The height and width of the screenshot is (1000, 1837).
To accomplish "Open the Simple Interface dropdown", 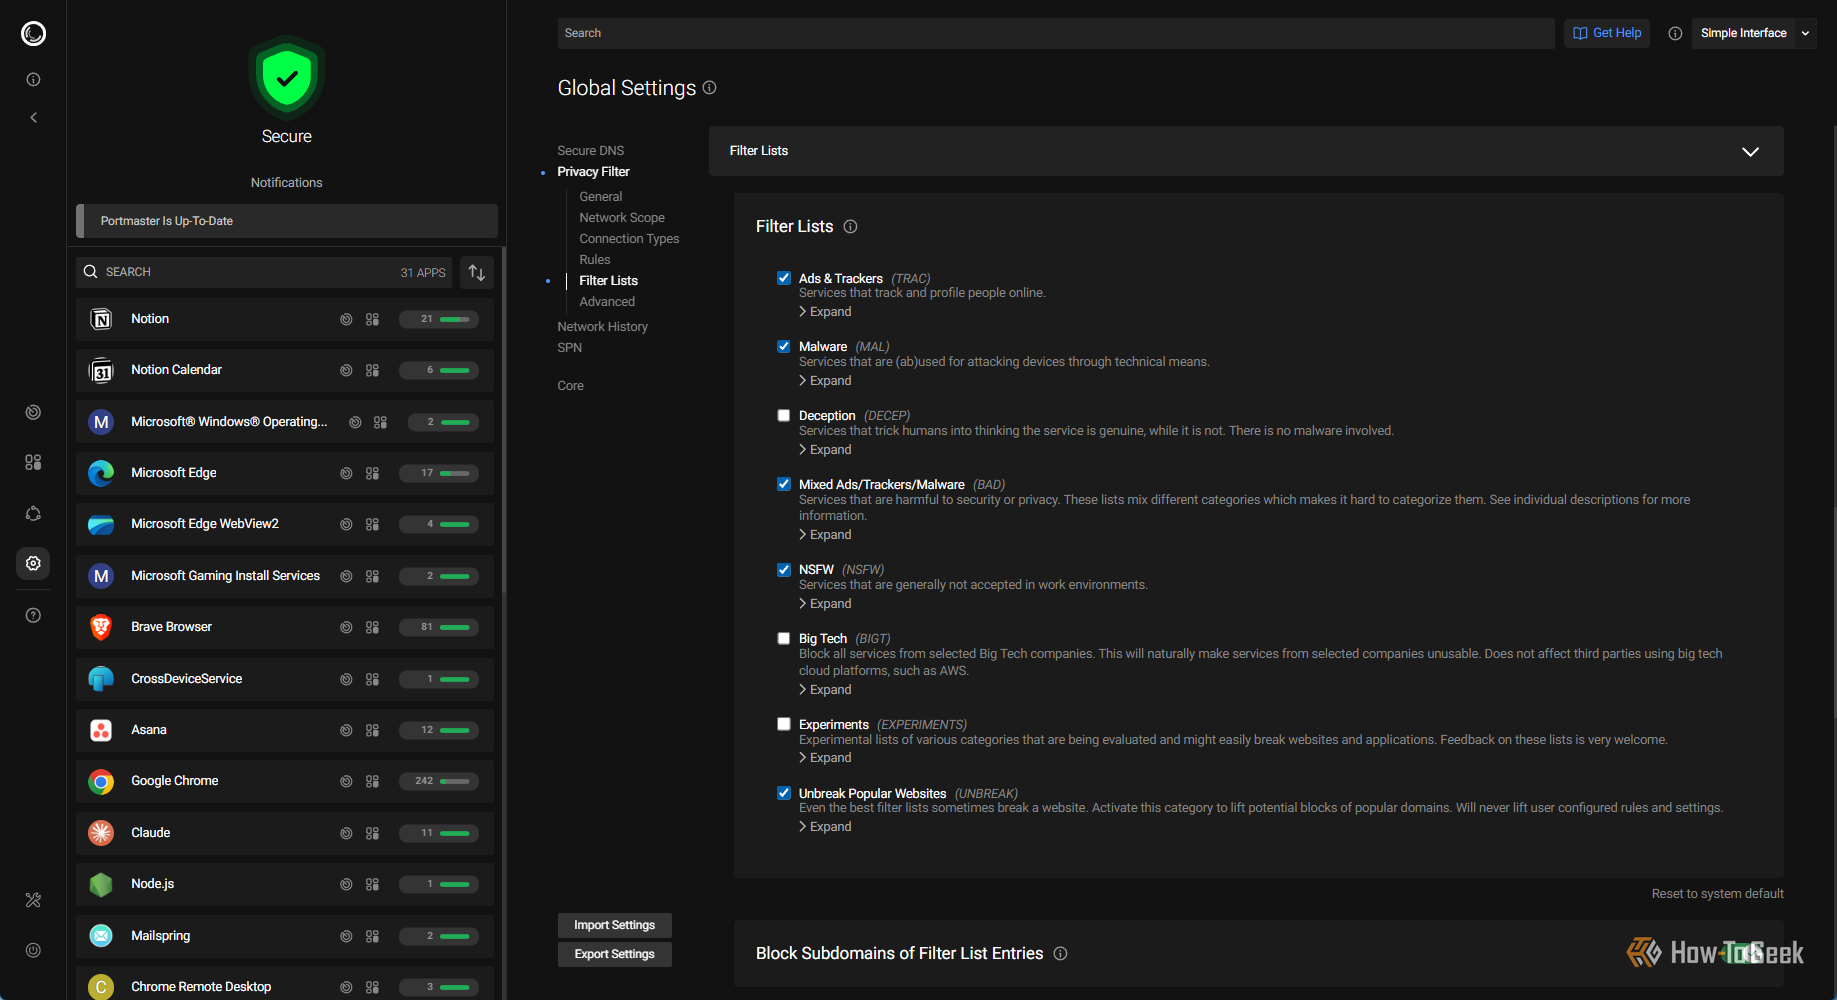I will 1754,33.
